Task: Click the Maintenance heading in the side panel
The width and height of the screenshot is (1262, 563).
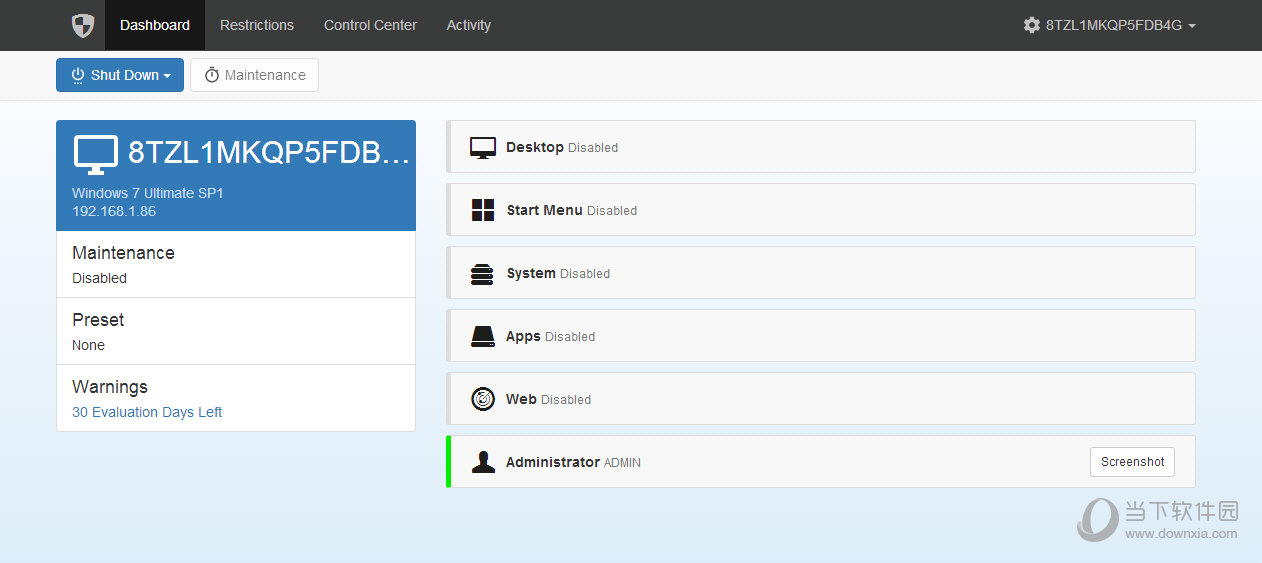Action: [123, 253]
